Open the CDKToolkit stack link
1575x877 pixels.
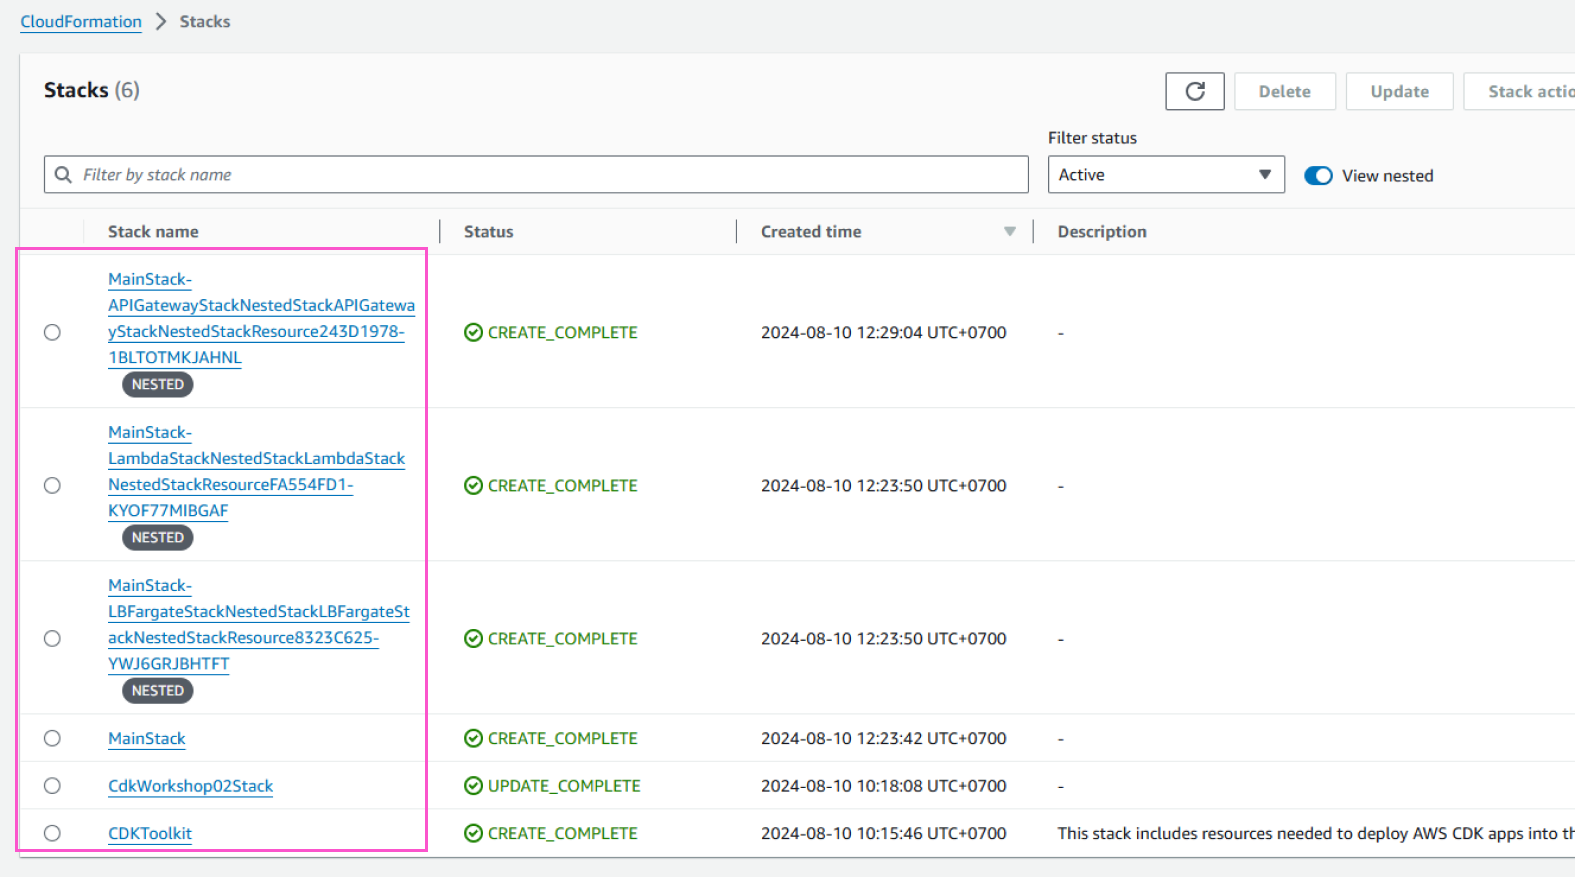pyautogui.click(x=150, y=833)
